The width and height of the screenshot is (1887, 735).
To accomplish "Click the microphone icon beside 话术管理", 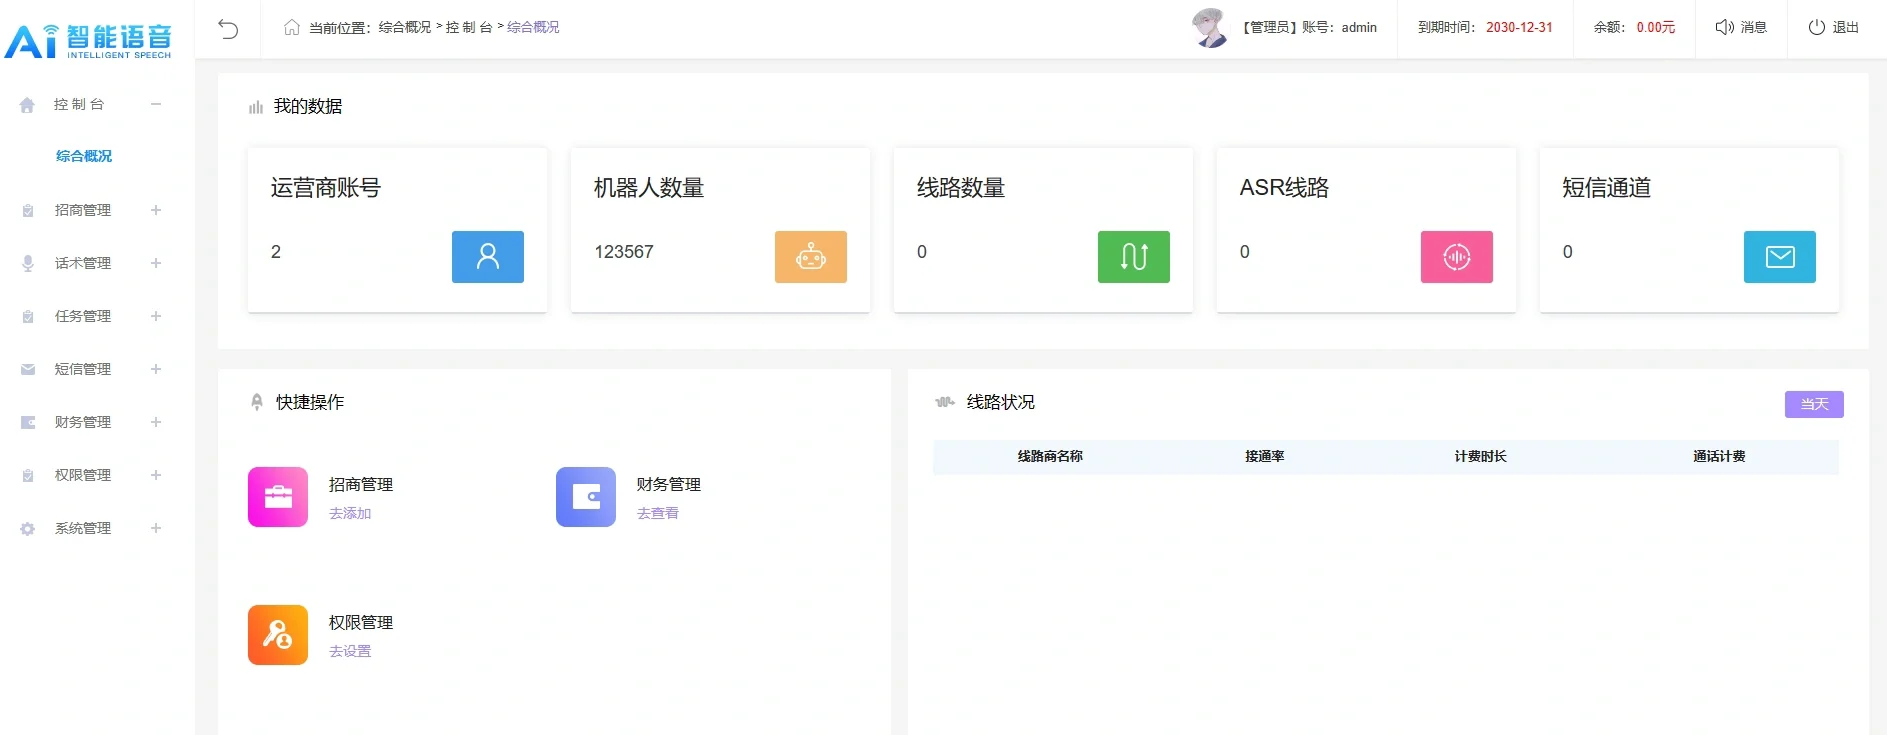I will (28, 263).
